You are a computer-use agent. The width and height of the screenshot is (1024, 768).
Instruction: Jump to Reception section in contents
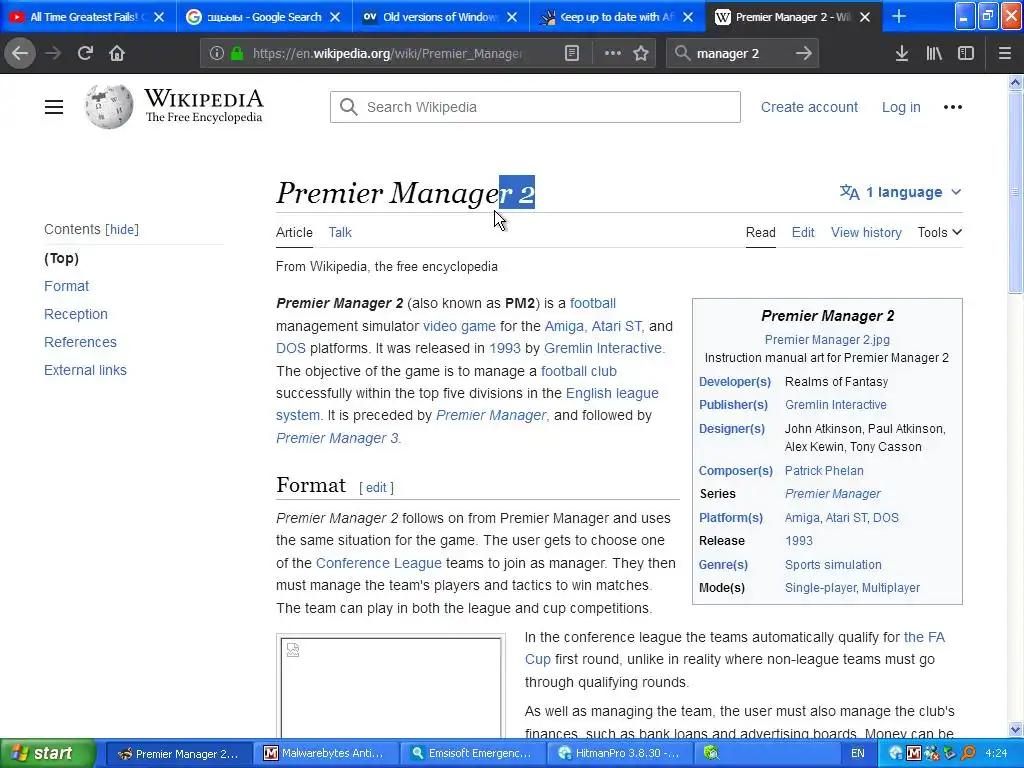pyautogui.click(x=76, y=314)
